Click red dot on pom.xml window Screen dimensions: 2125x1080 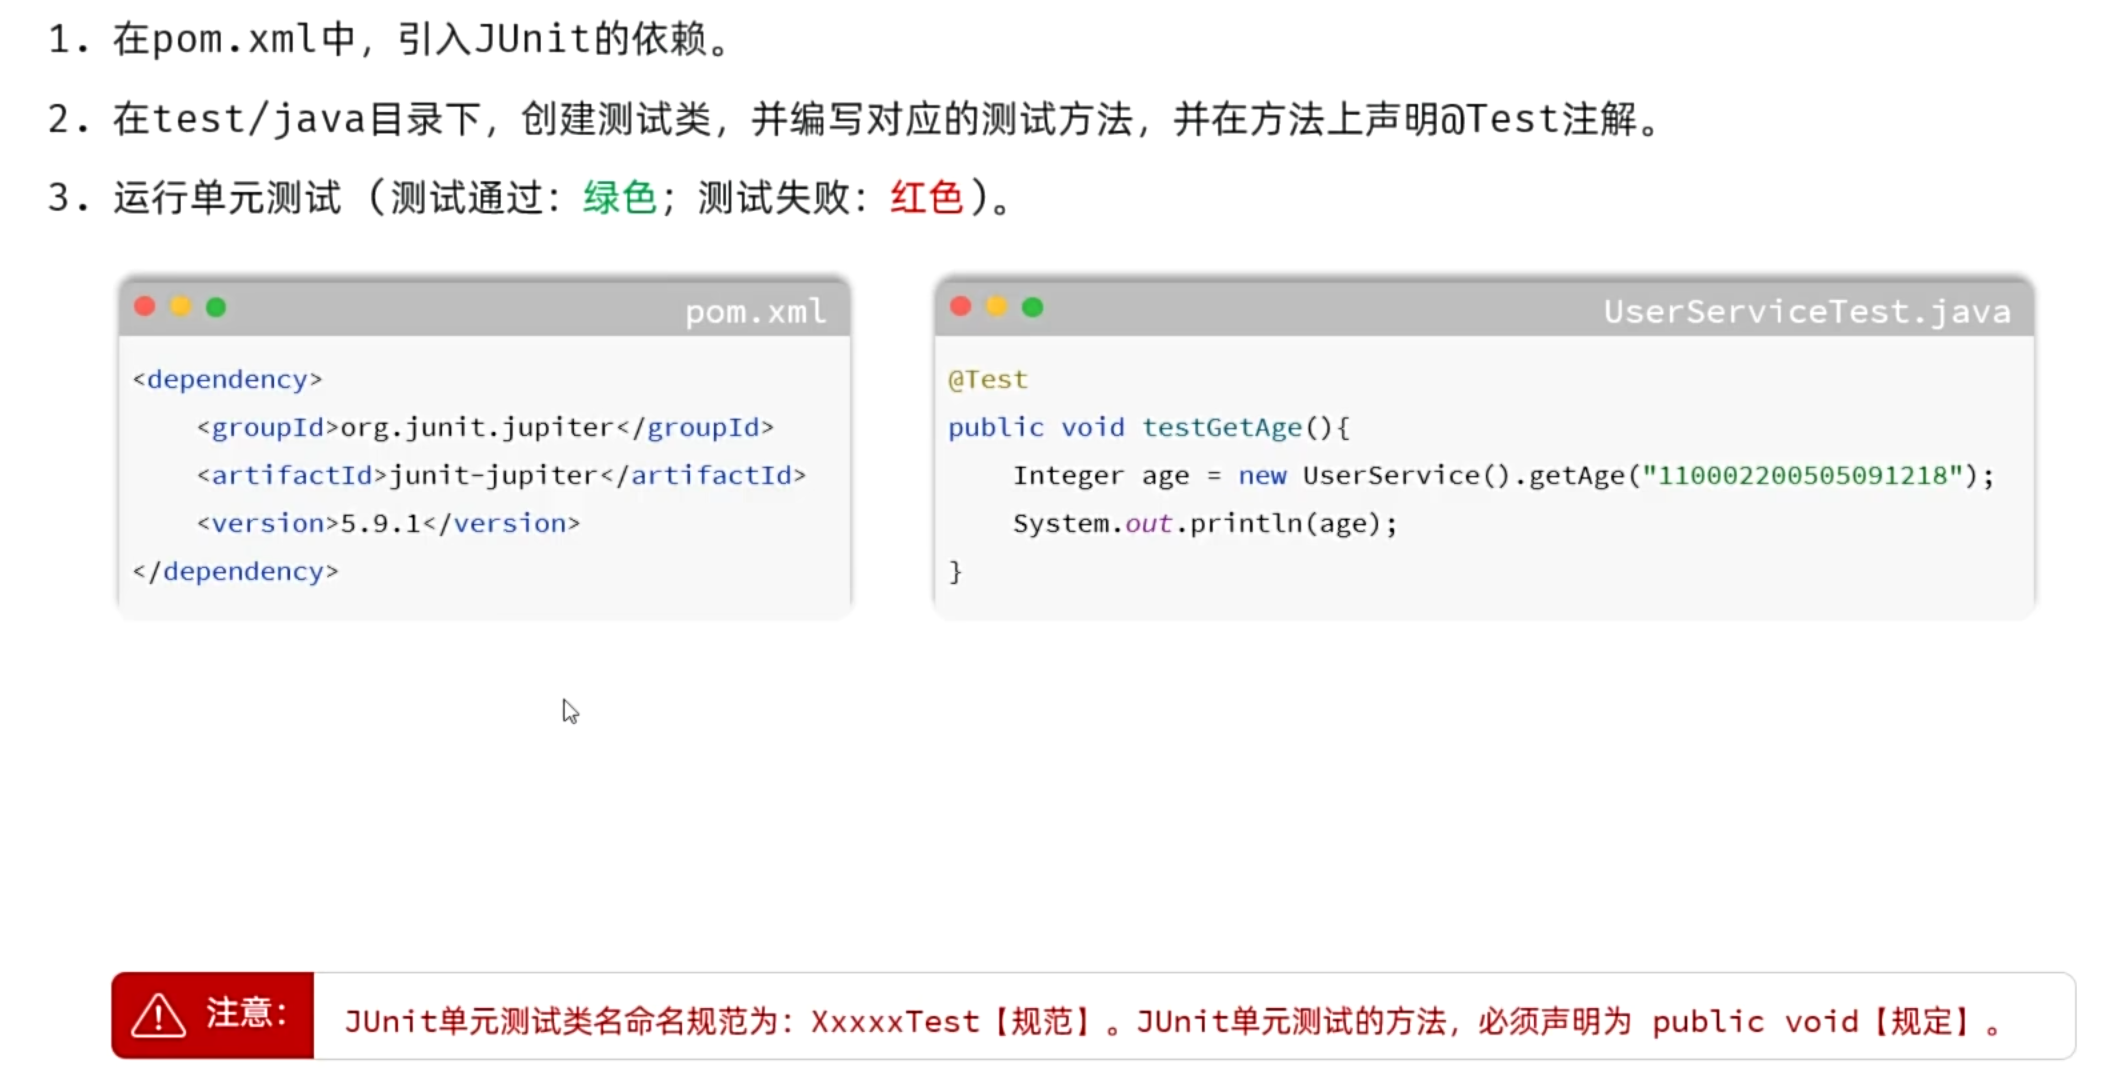click(145, 306)
